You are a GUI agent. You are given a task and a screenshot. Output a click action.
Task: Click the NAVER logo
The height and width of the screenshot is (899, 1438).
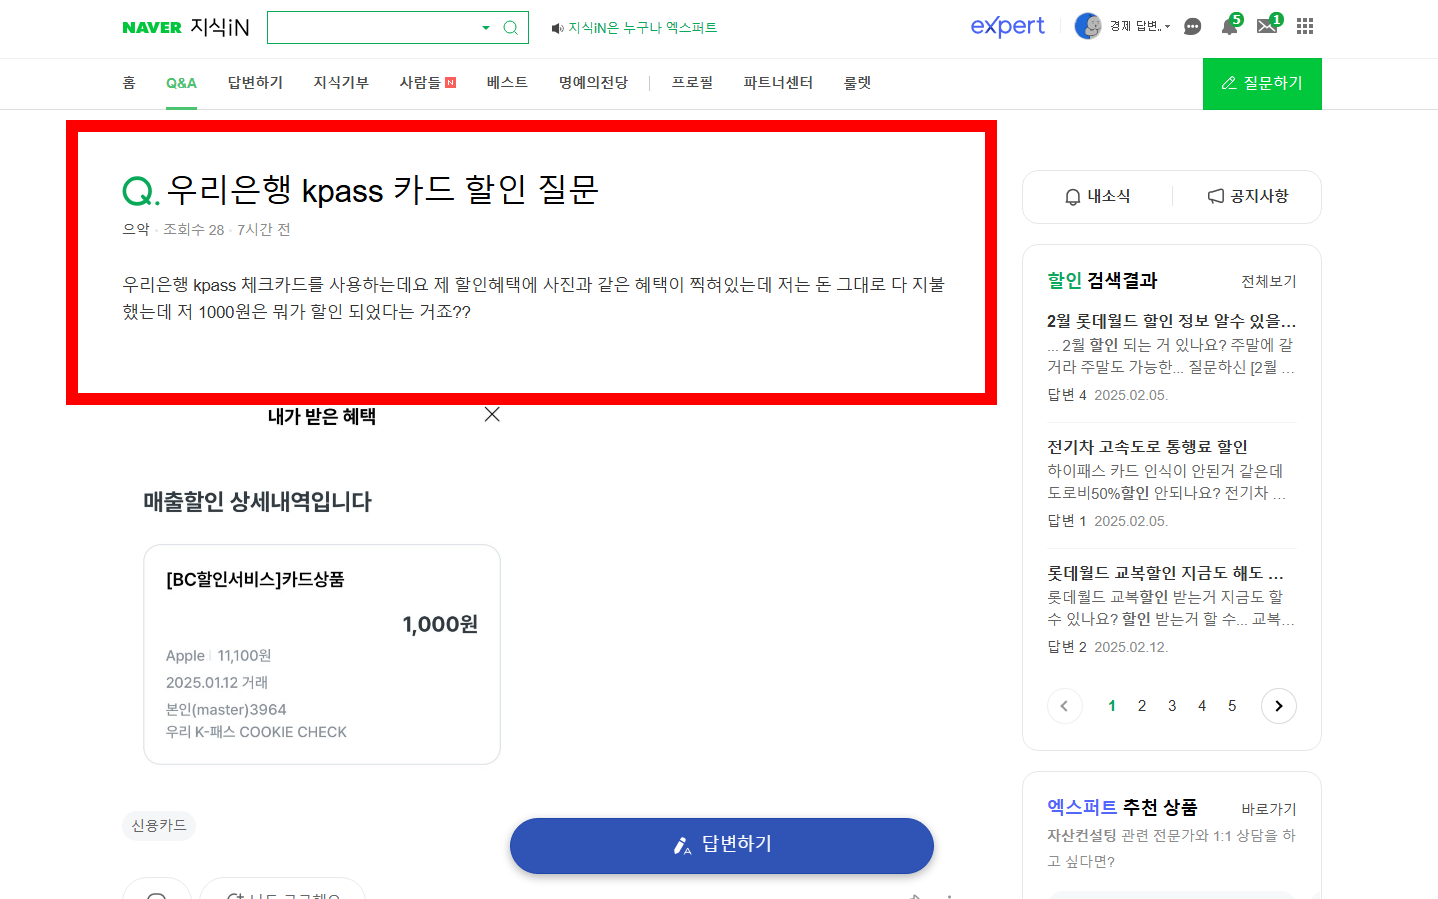click(x=152, y=27)
